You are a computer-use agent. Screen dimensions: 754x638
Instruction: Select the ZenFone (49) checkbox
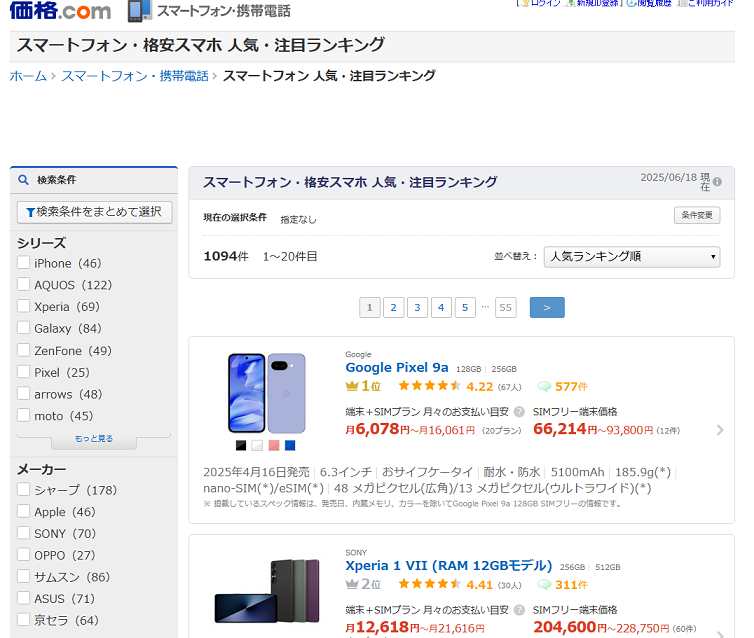(x=24, y=350)
